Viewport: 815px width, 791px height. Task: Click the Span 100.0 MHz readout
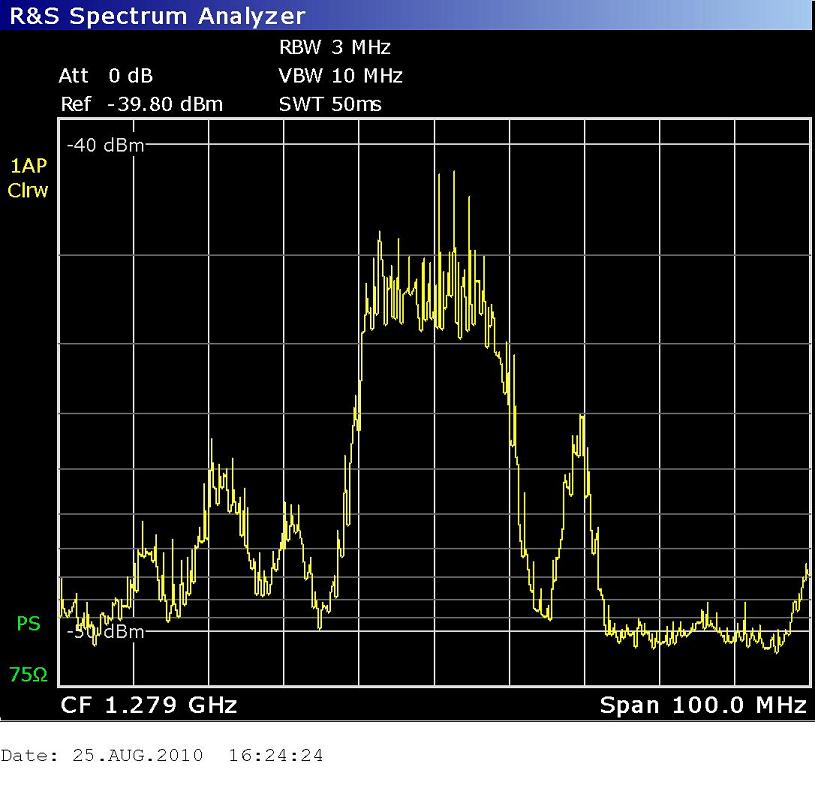702,705
